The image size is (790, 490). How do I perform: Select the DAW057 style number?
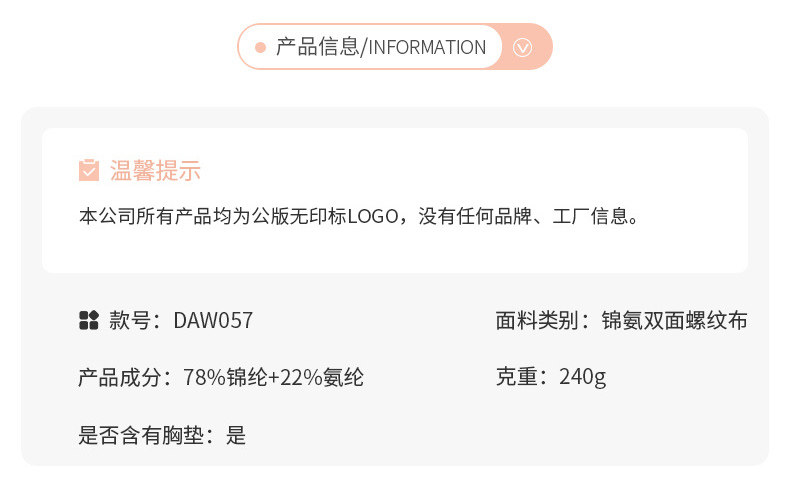tap(213, 321)
